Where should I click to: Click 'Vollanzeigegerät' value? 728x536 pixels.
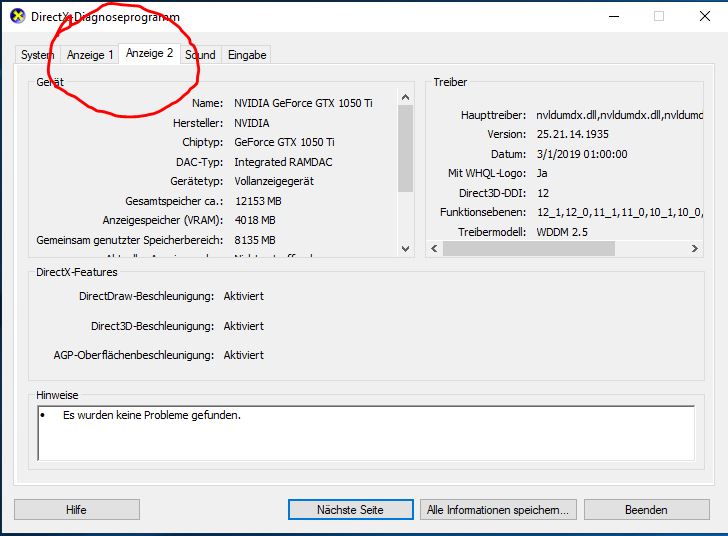pyautogui.click(x=274, y=181)
